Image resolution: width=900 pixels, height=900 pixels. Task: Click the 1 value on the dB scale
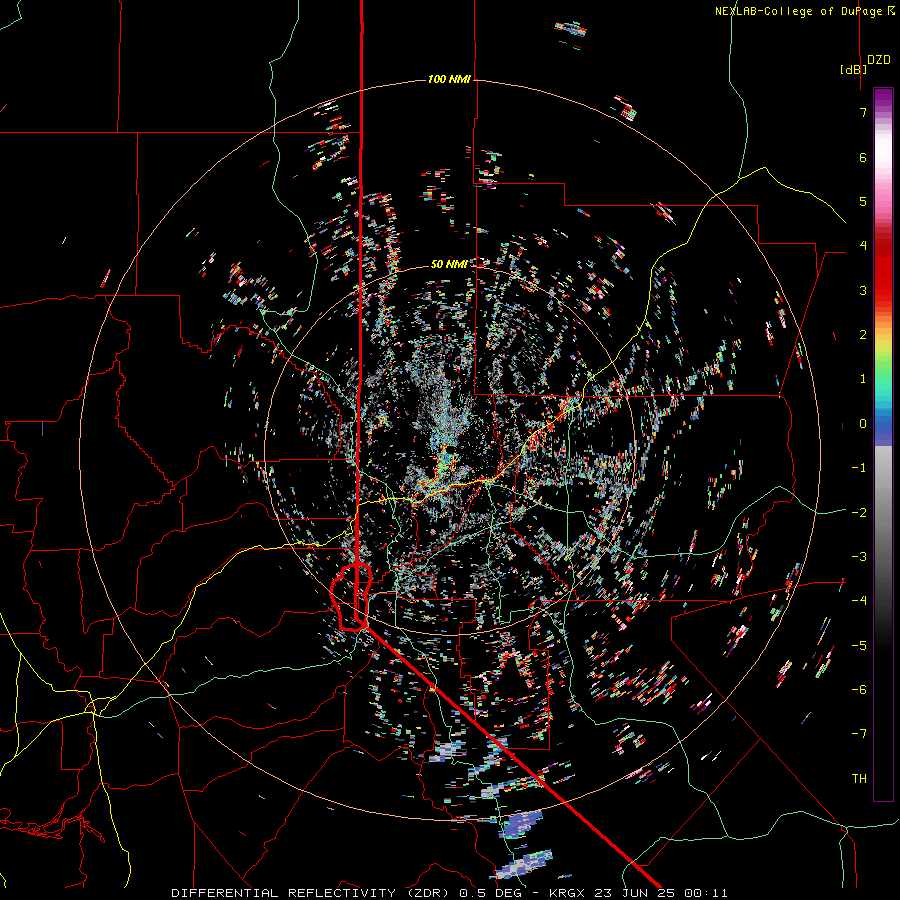[x=863, y=379]
